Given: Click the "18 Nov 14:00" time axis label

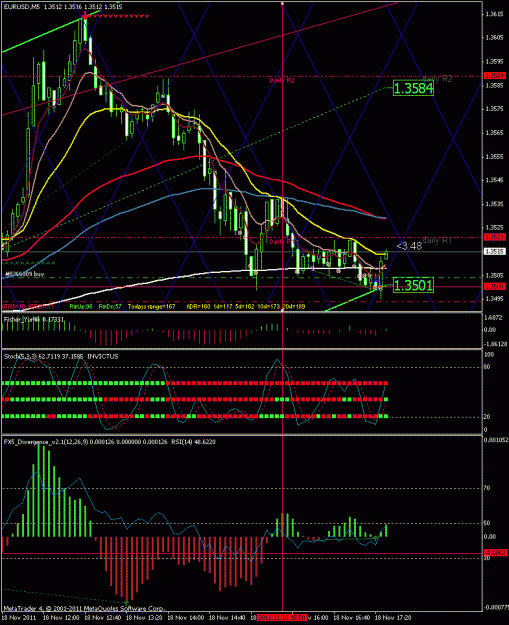Looking at the screenshot, I should [184, 617].
